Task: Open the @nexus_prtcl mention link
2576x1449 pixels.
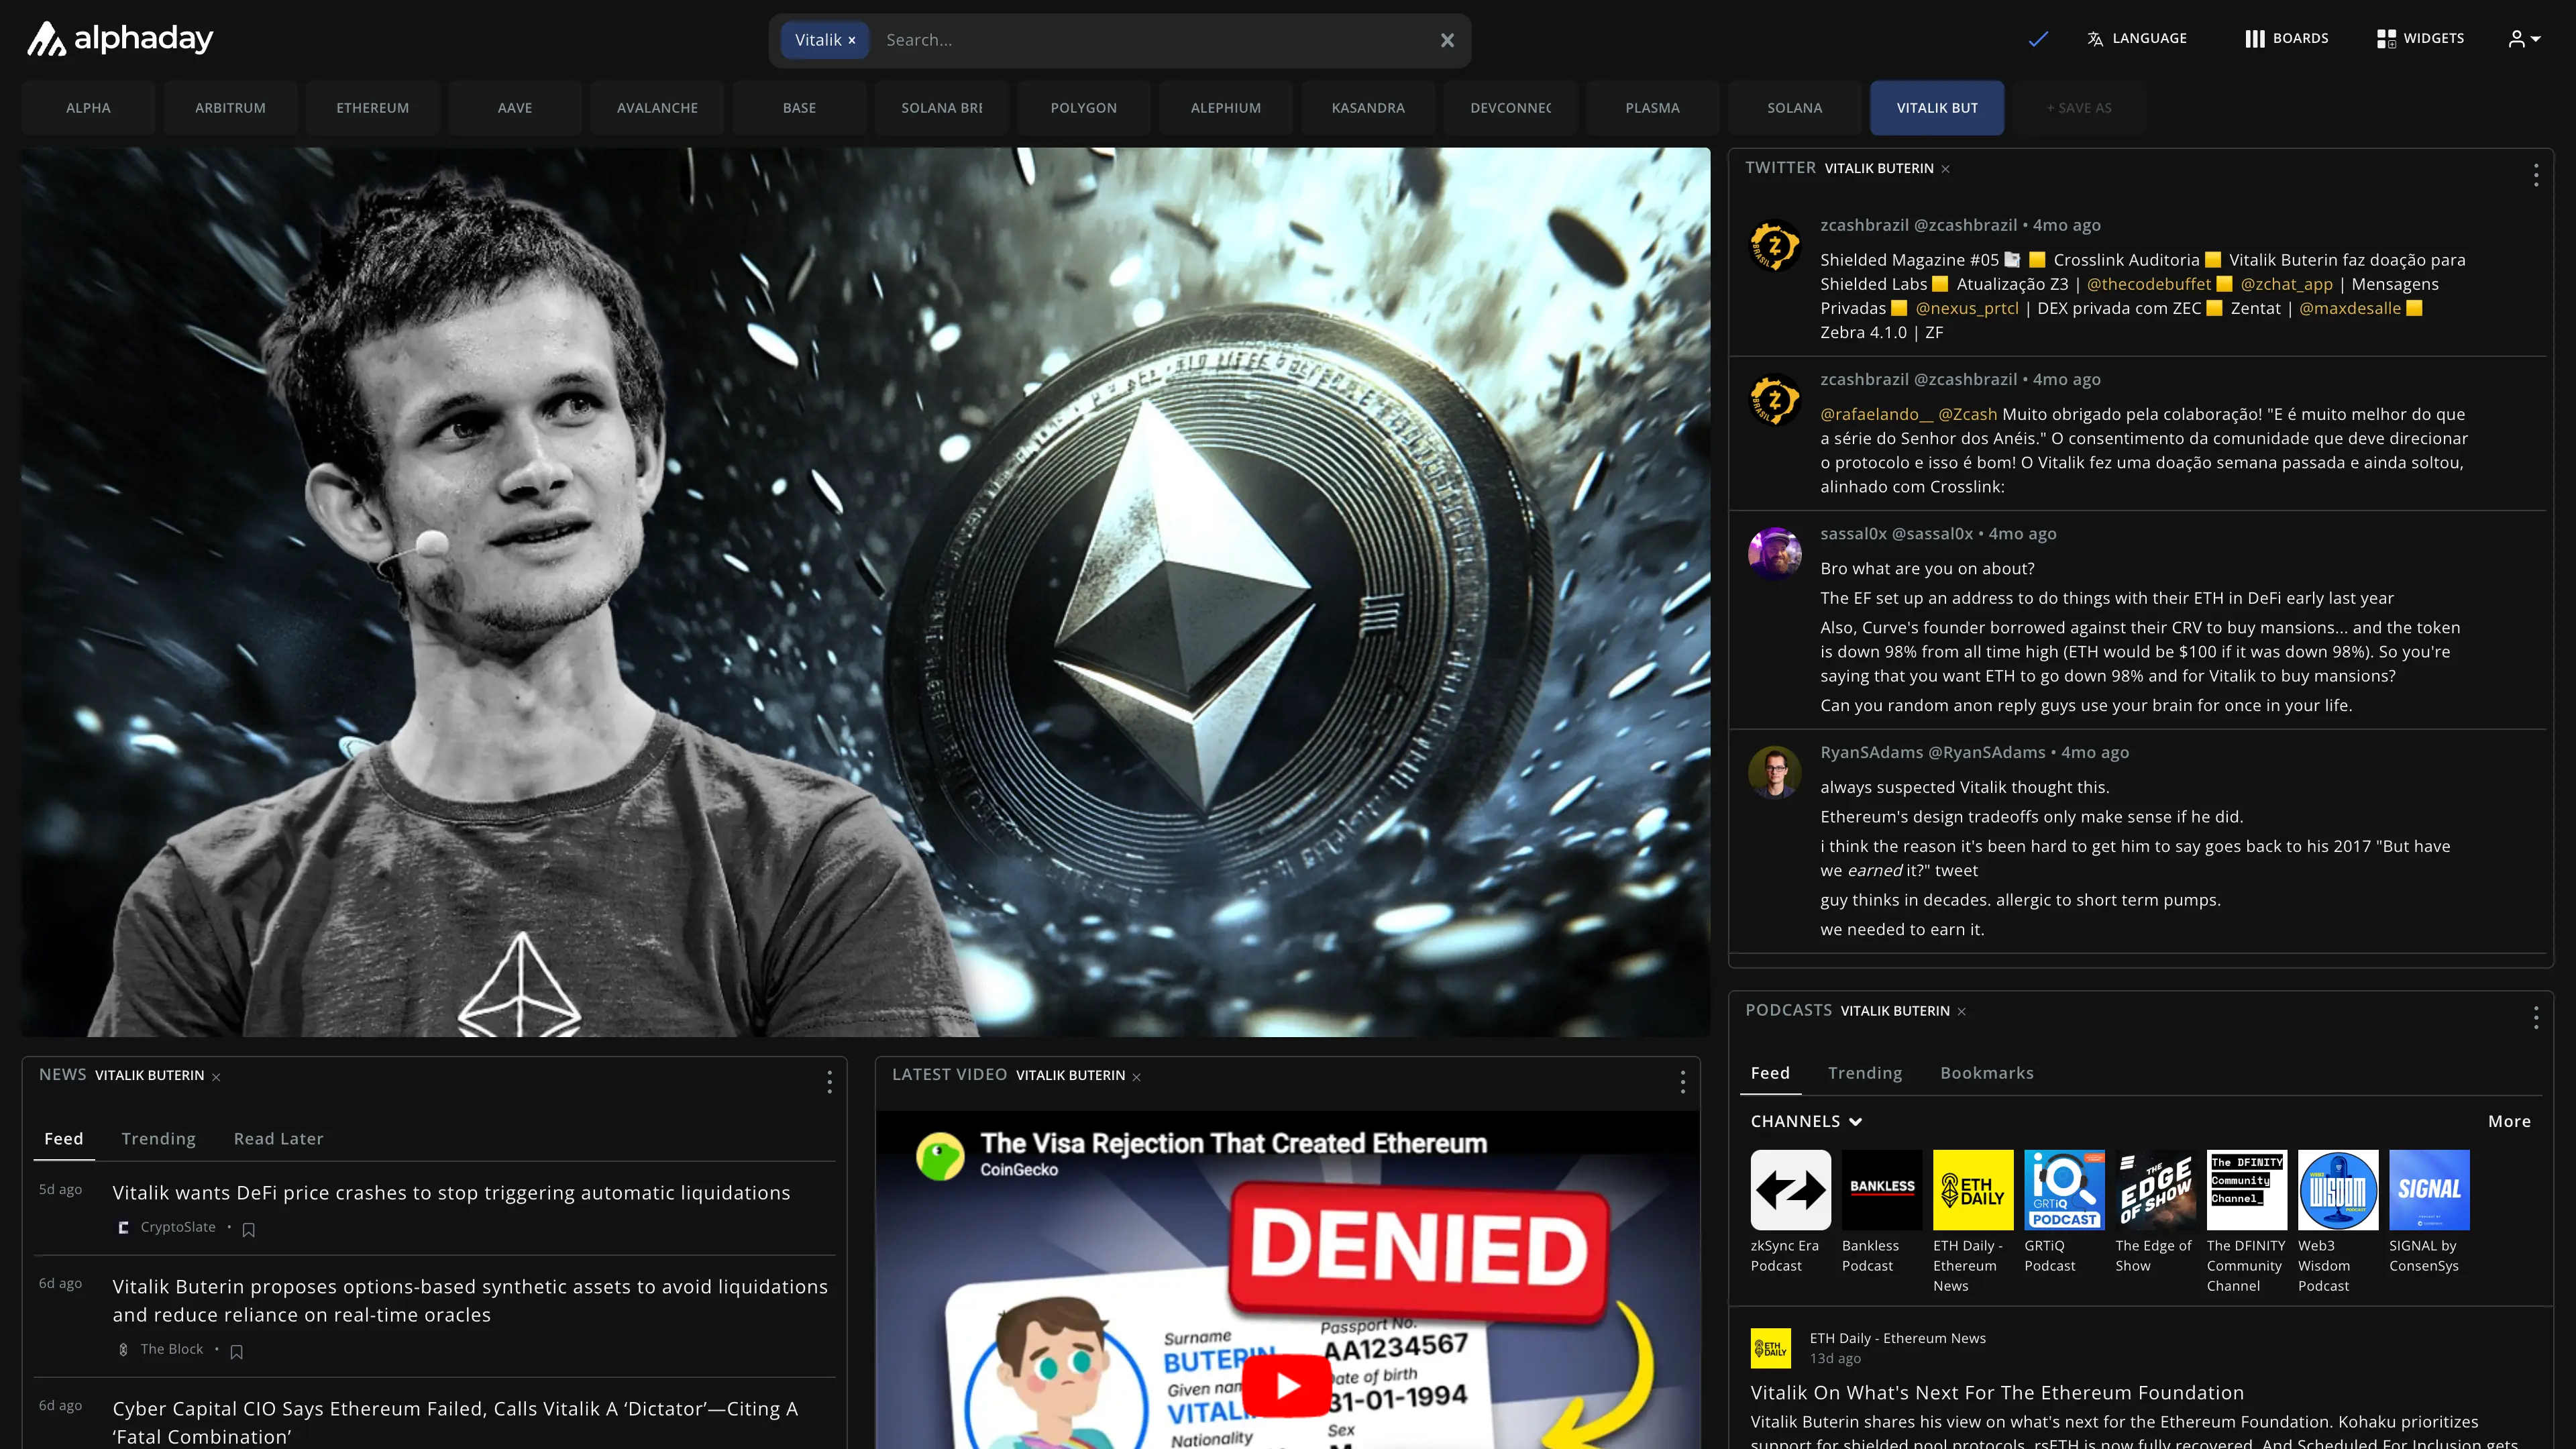Action: point(1967,308)
